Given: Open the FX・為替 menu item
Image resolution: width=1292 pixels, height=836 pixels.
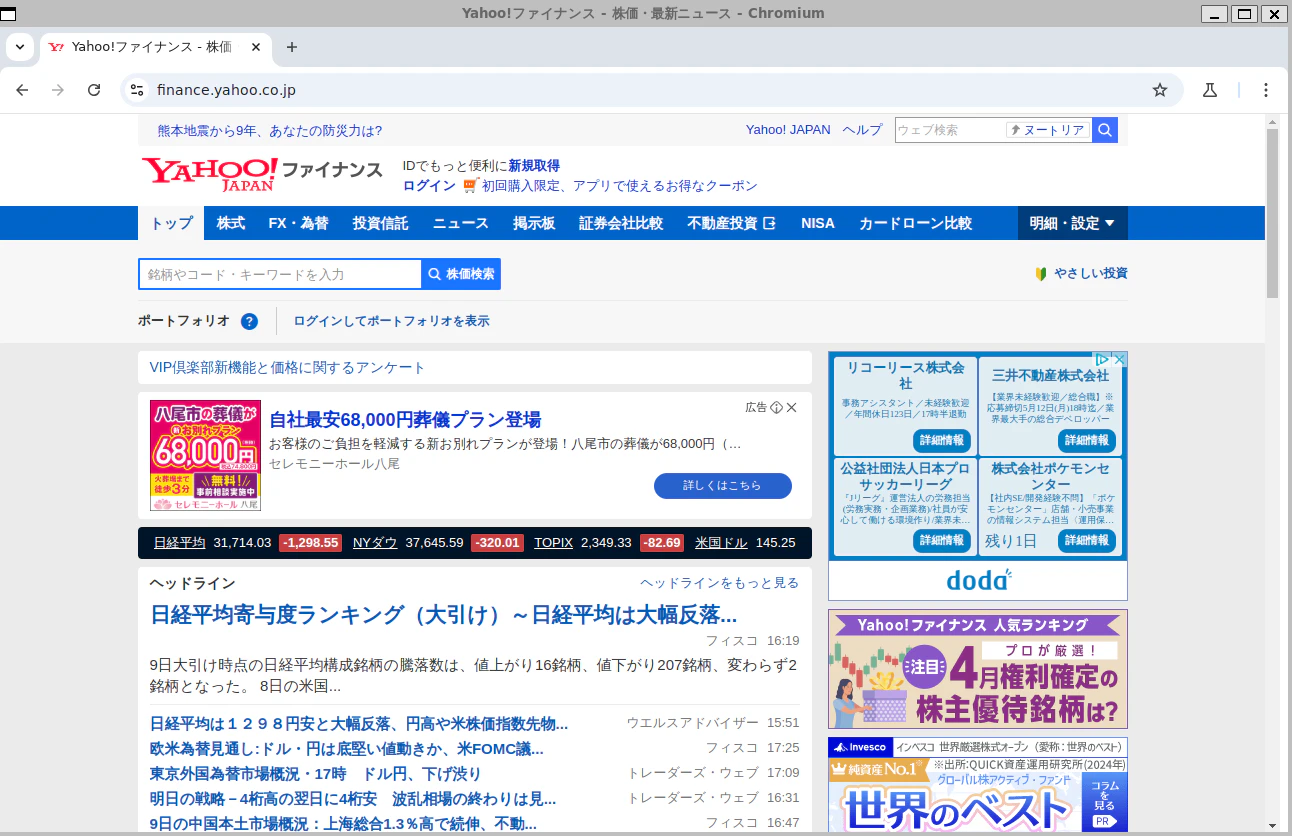Looking at the screenshot, I should 298,223.
